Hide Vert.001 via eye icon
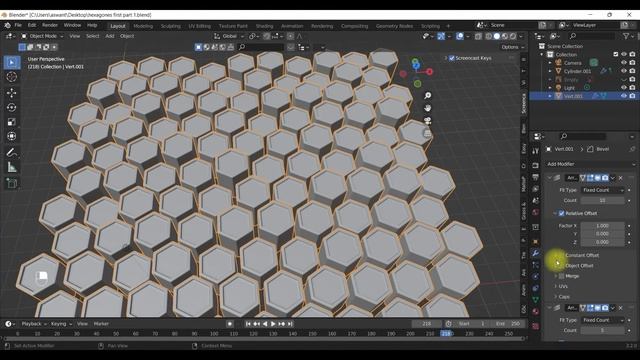640x360 pixels. click(624, 96)
